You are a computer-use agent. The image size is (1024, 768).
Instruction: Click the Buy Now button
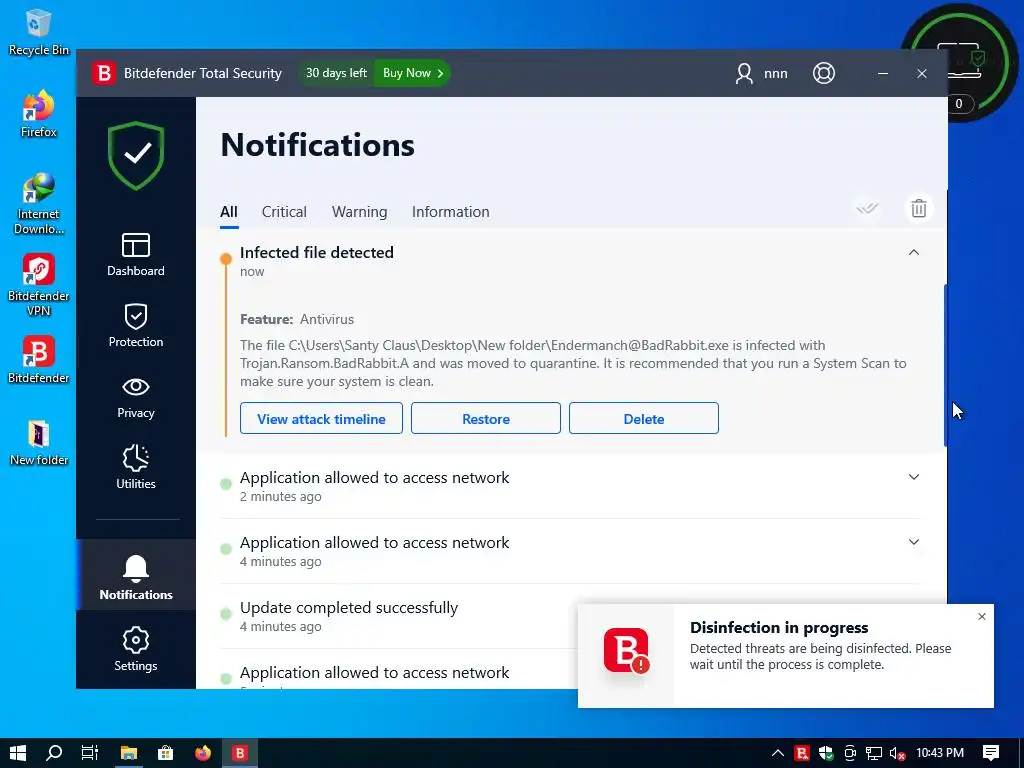pyautogui.click(x=413, y=73)
